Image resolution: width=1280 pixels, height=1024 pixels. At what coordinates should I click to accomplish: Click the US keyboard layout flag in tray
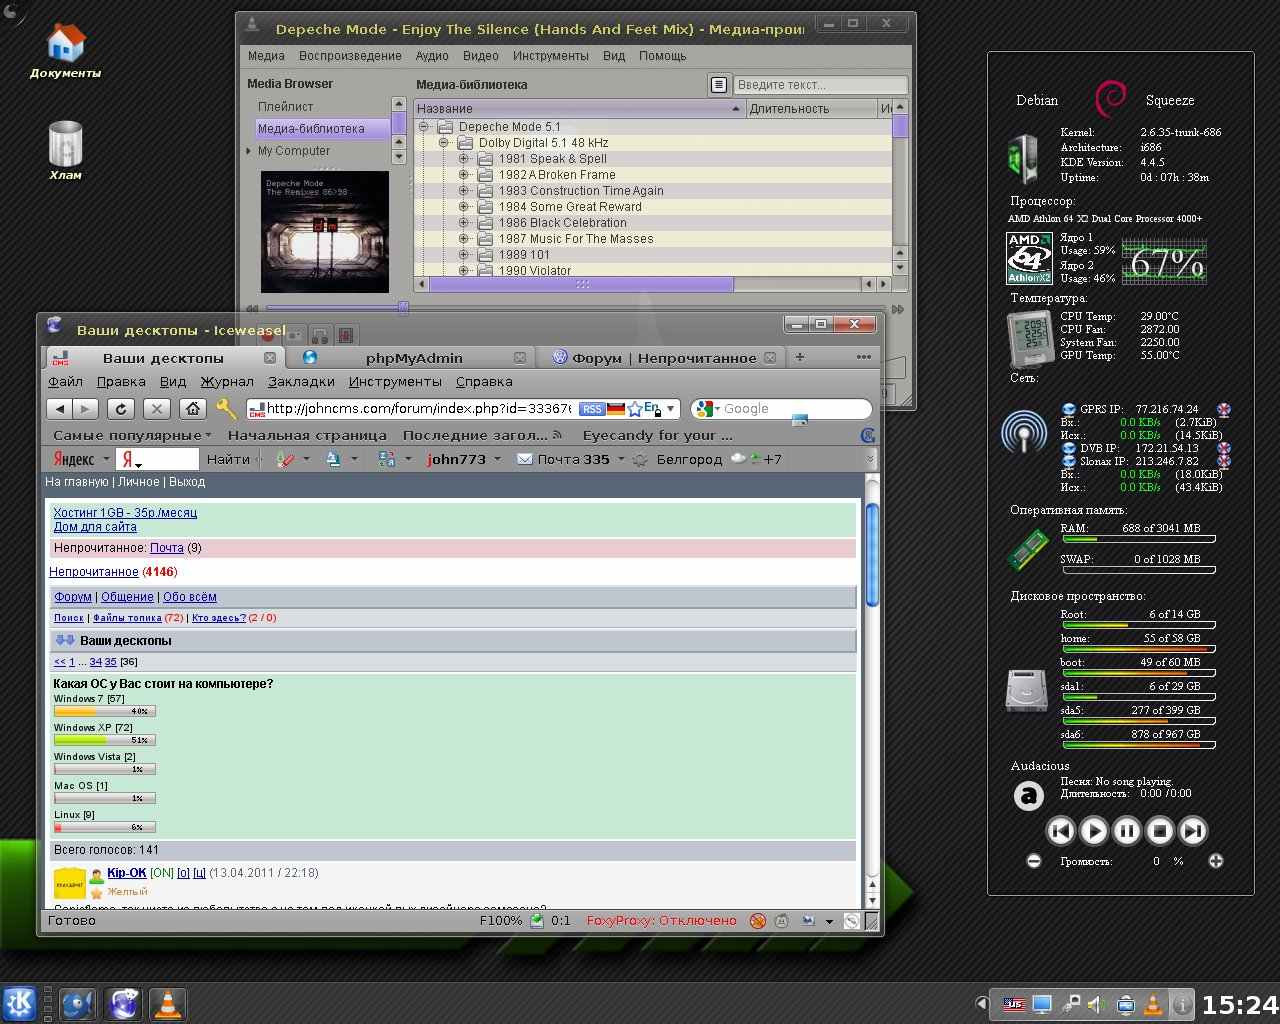1014,1004
